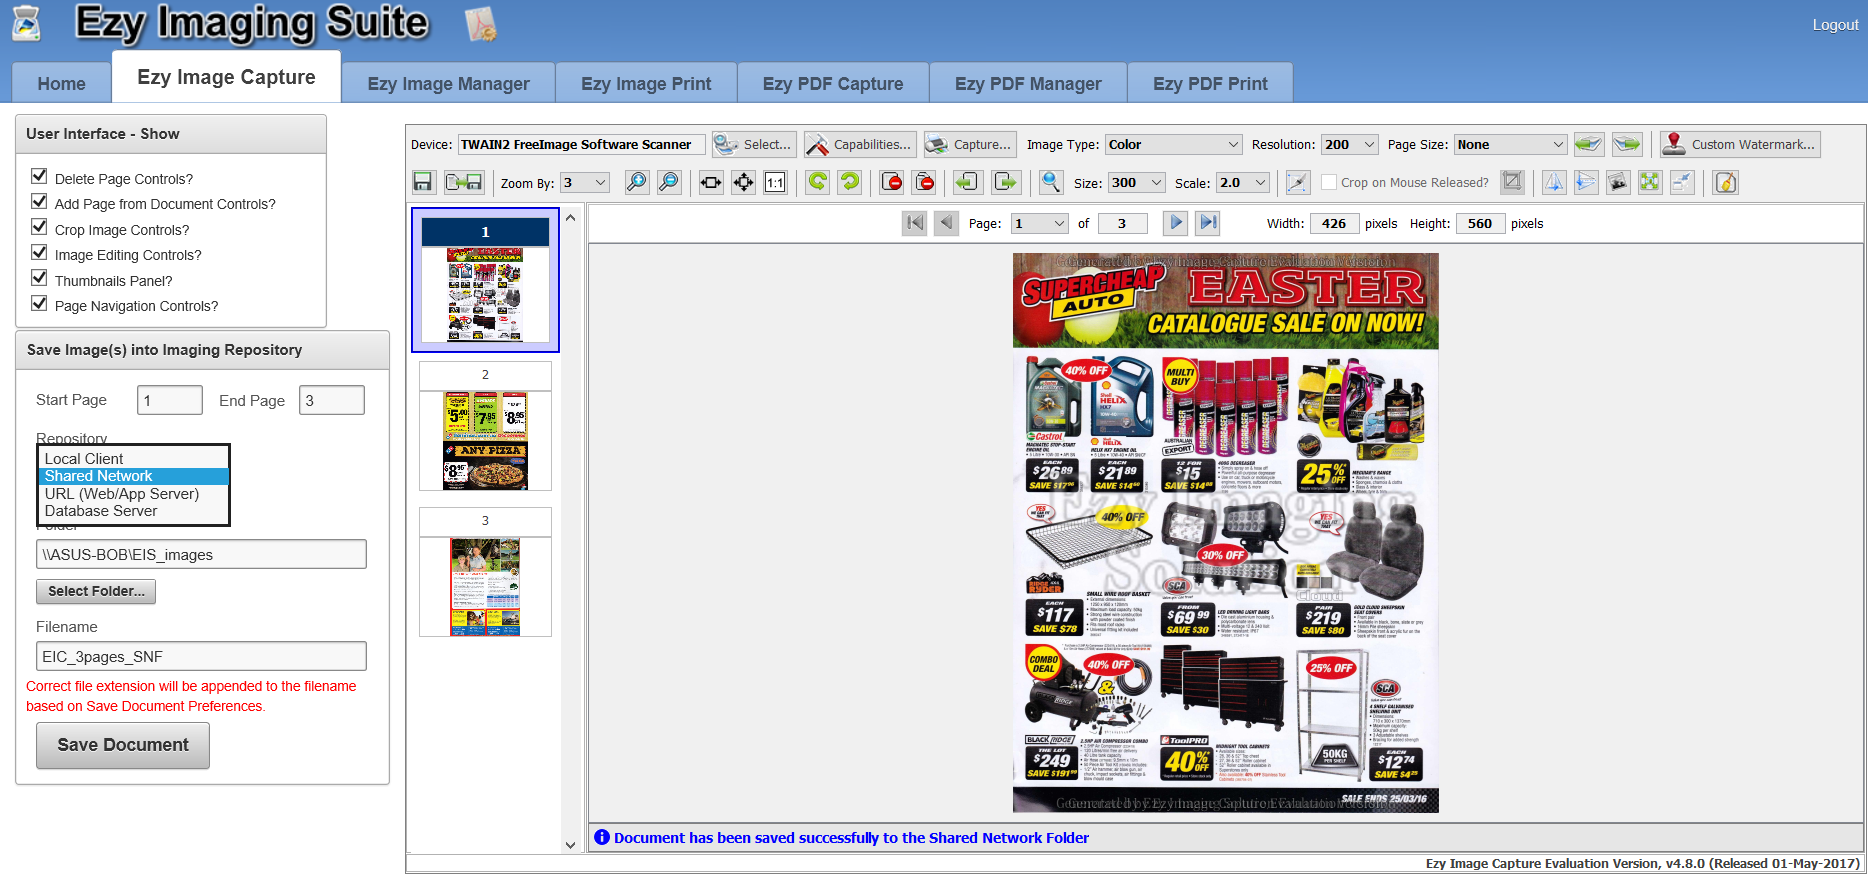Click the fit to width icon
The image size is (1868, 884).
(711, 182)
